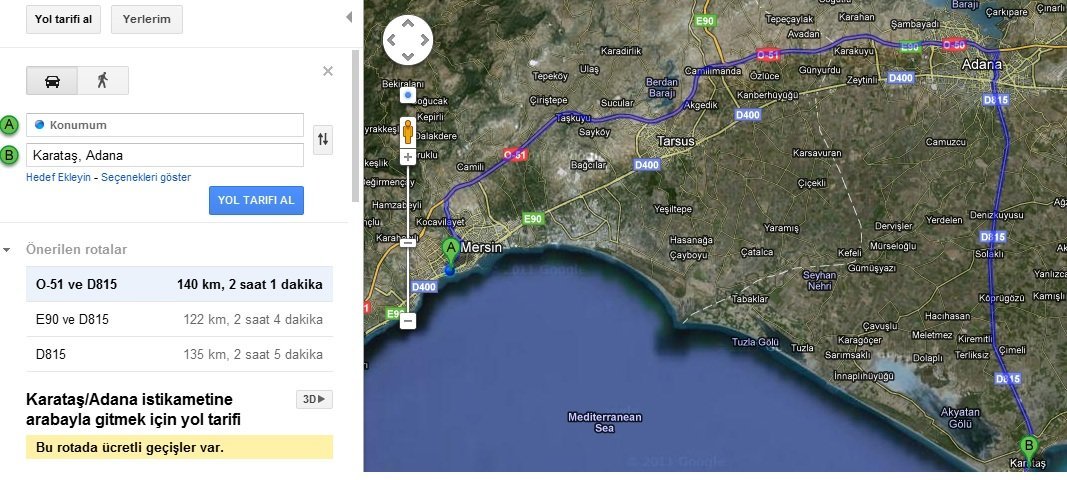Click the green B waypoint icon in panel
The height and width of the screenshot is (480, 1067).
[x=9, y=155]
